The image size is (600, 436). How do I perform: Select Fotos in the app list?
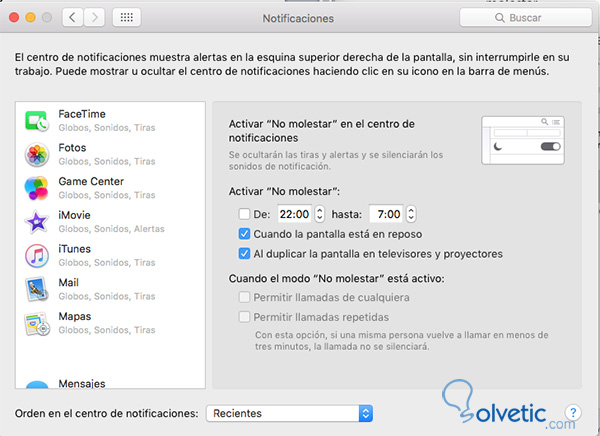tap(110, 155)
